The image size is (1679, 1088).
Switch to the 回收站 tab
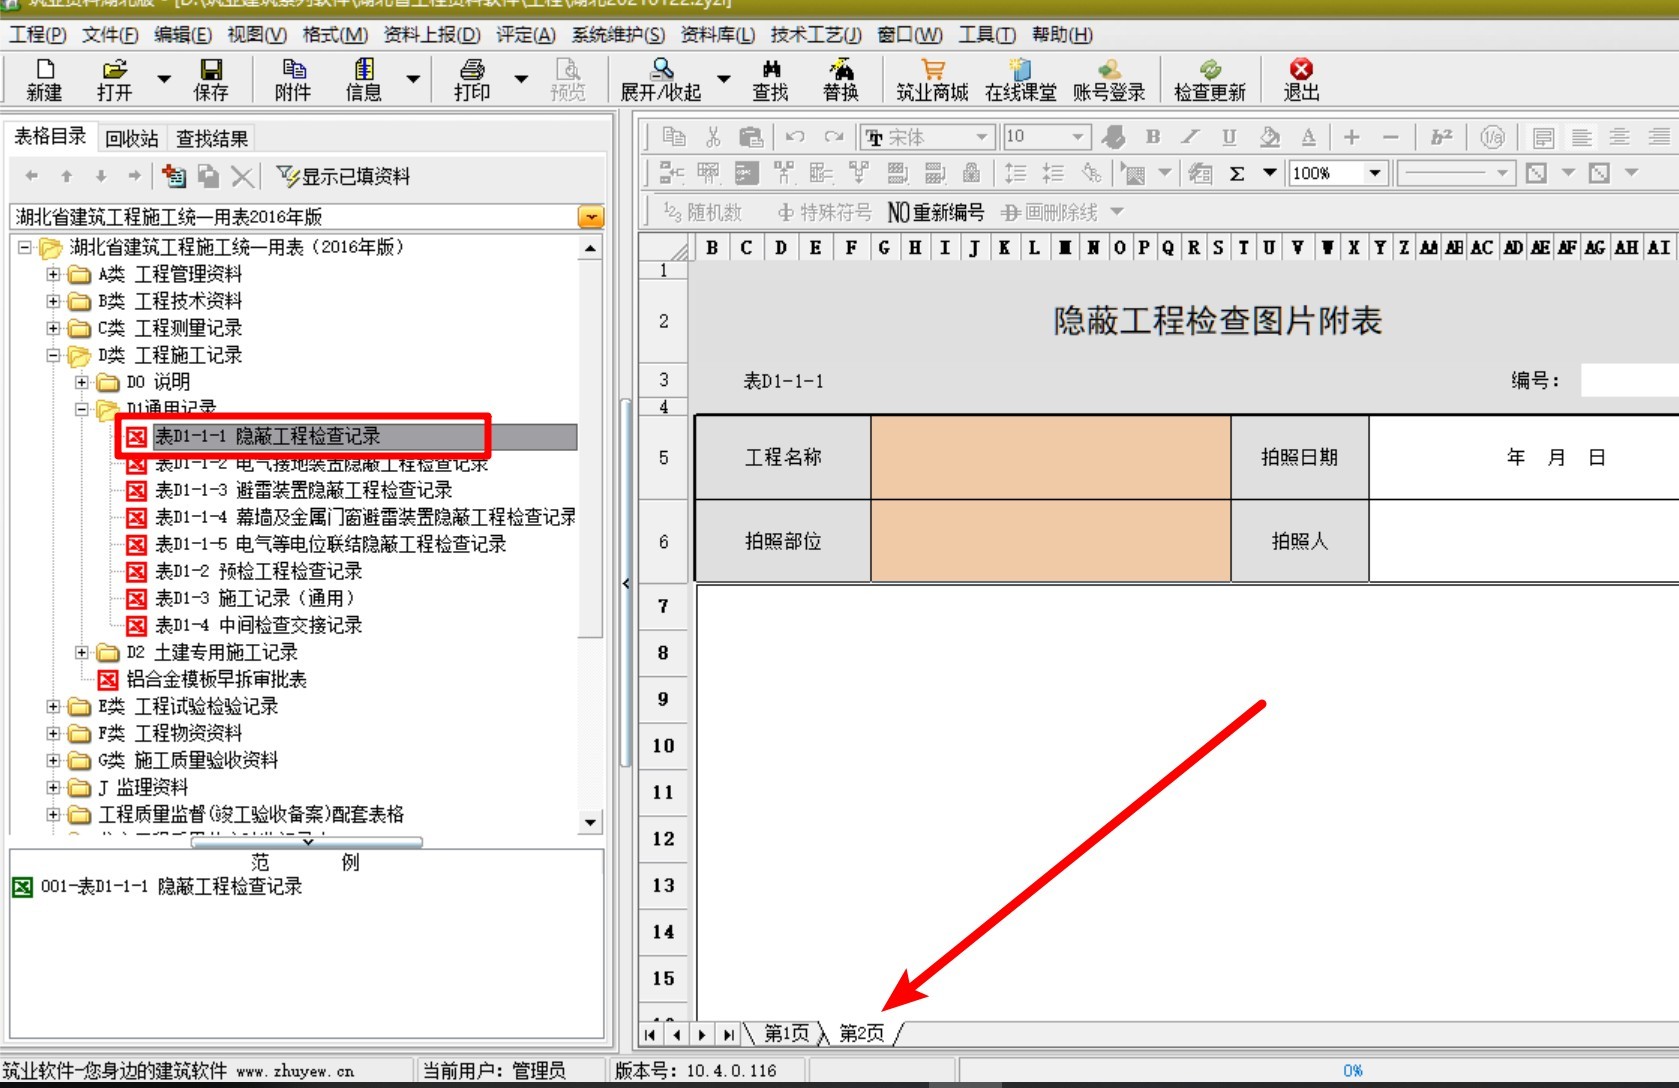point(132,138)
